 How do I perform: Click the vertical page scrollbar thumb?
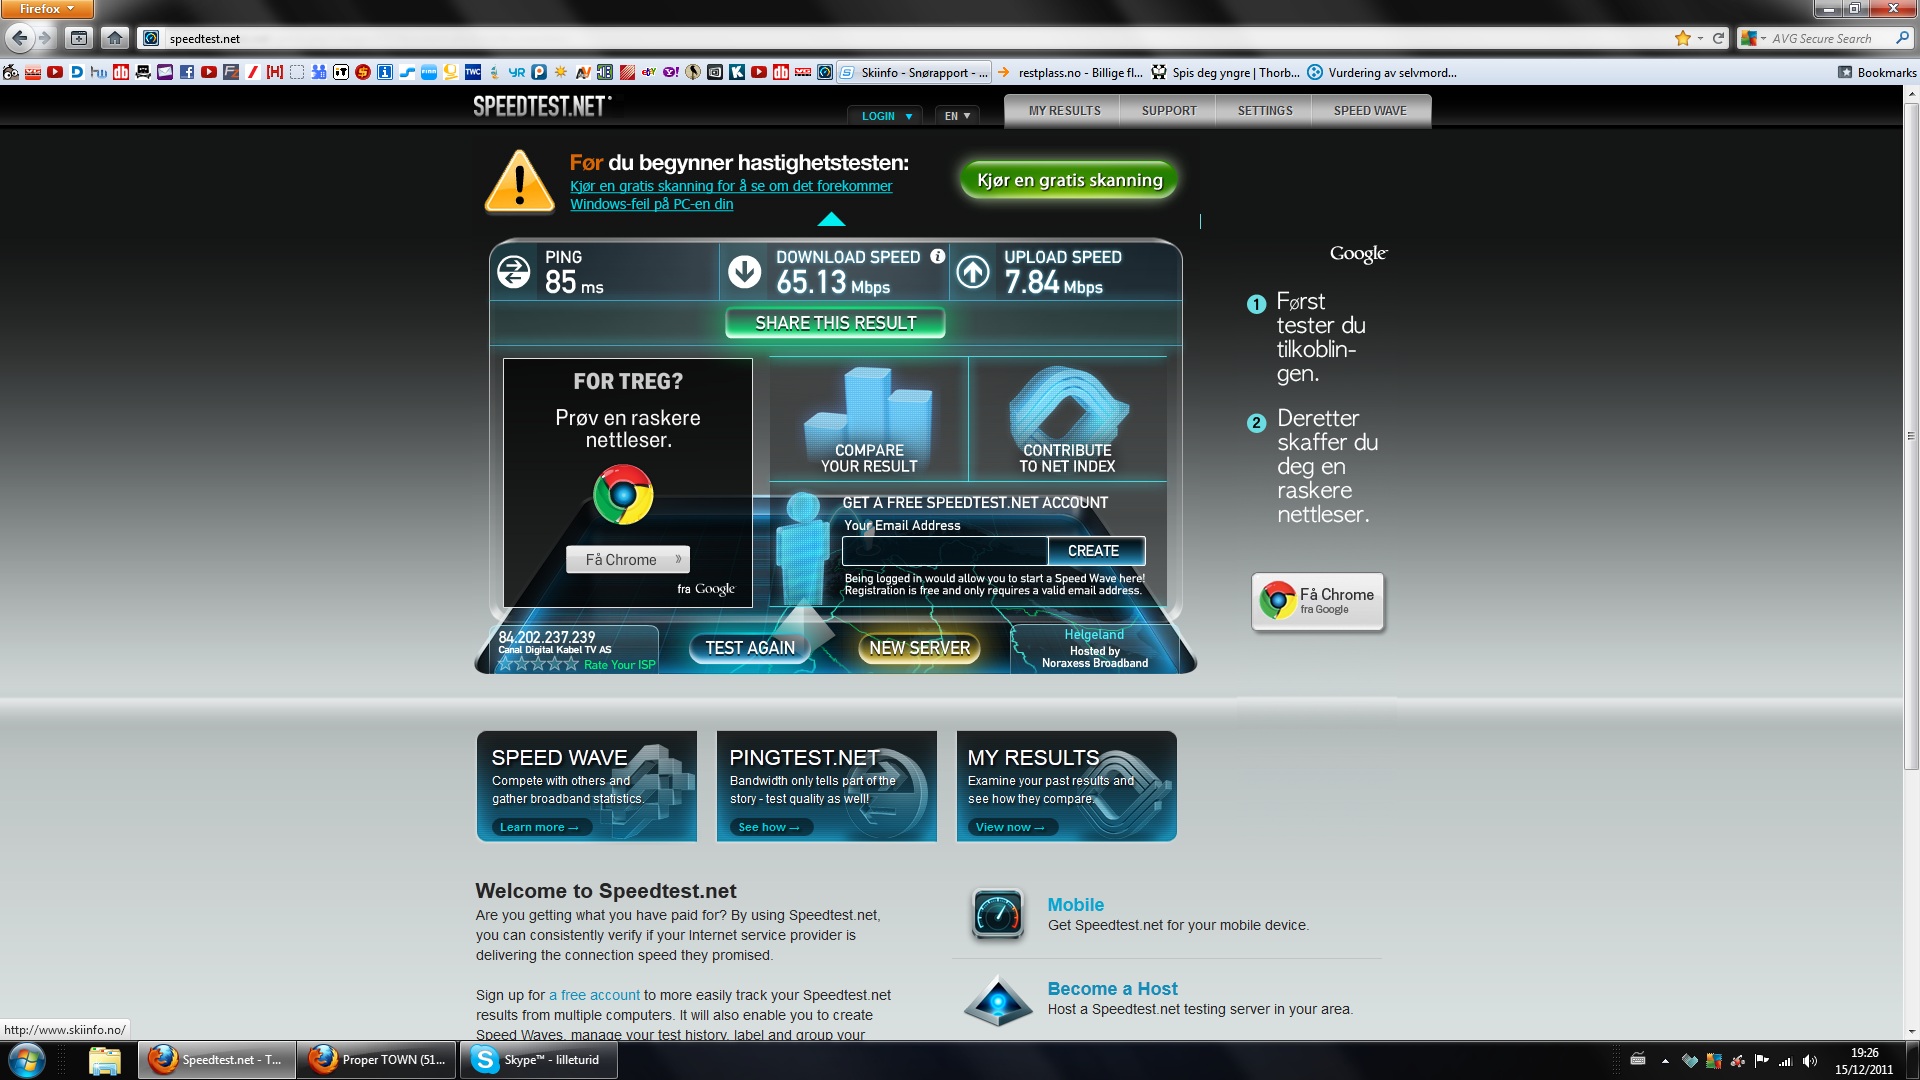[x=1911, y=435]
